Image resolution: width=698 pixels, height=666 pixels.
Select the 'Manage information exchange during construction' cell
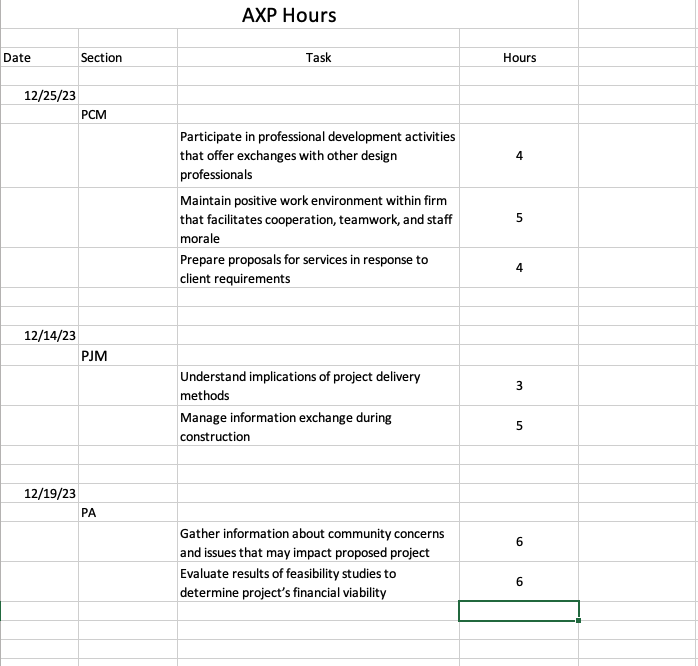point(318,426)
